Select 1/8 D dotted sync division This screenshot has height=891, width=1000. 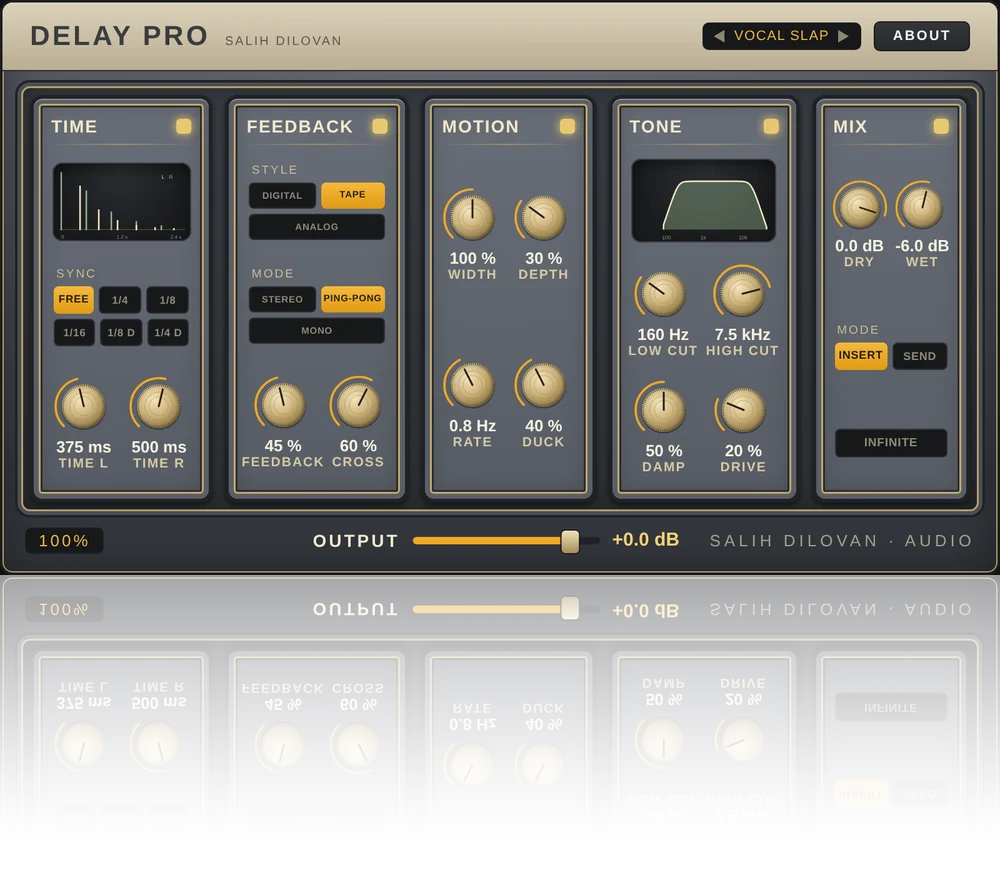point(121,332)
